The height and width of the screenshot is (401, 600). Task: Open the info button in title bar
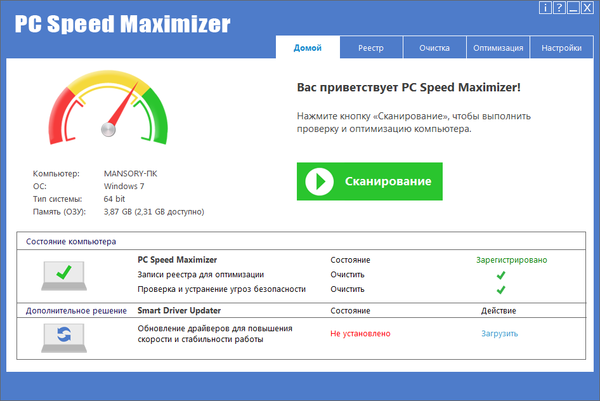pos(545,7)
